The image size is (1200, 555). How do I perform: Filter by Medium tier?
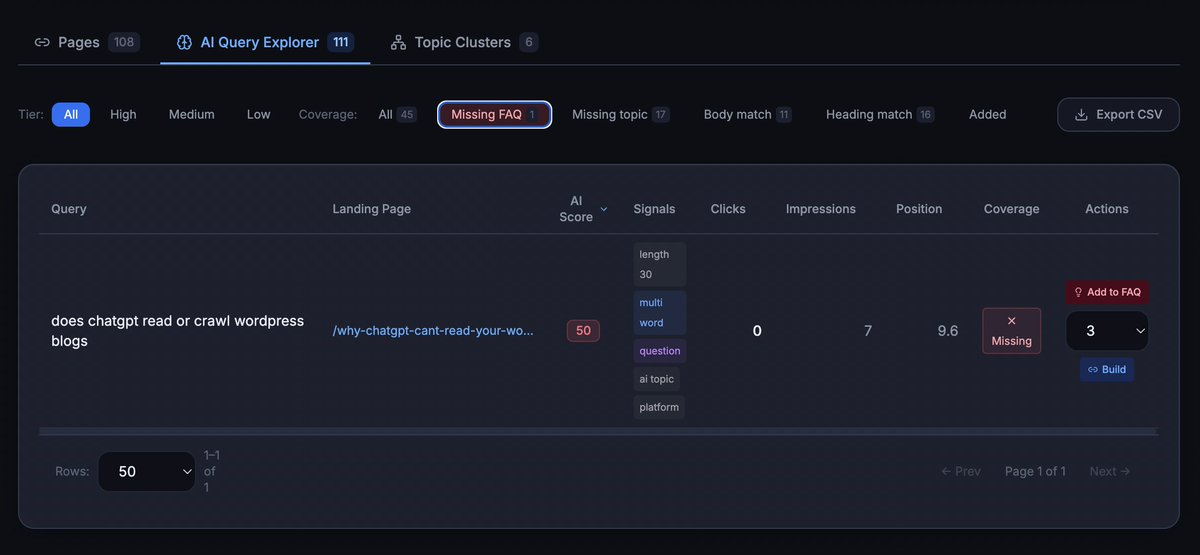191,114
